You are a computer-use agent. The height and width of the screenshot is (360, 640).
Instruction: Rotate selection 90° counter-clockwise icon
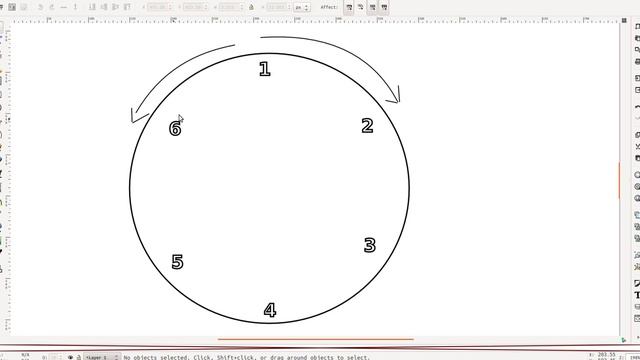coord(40,7)
